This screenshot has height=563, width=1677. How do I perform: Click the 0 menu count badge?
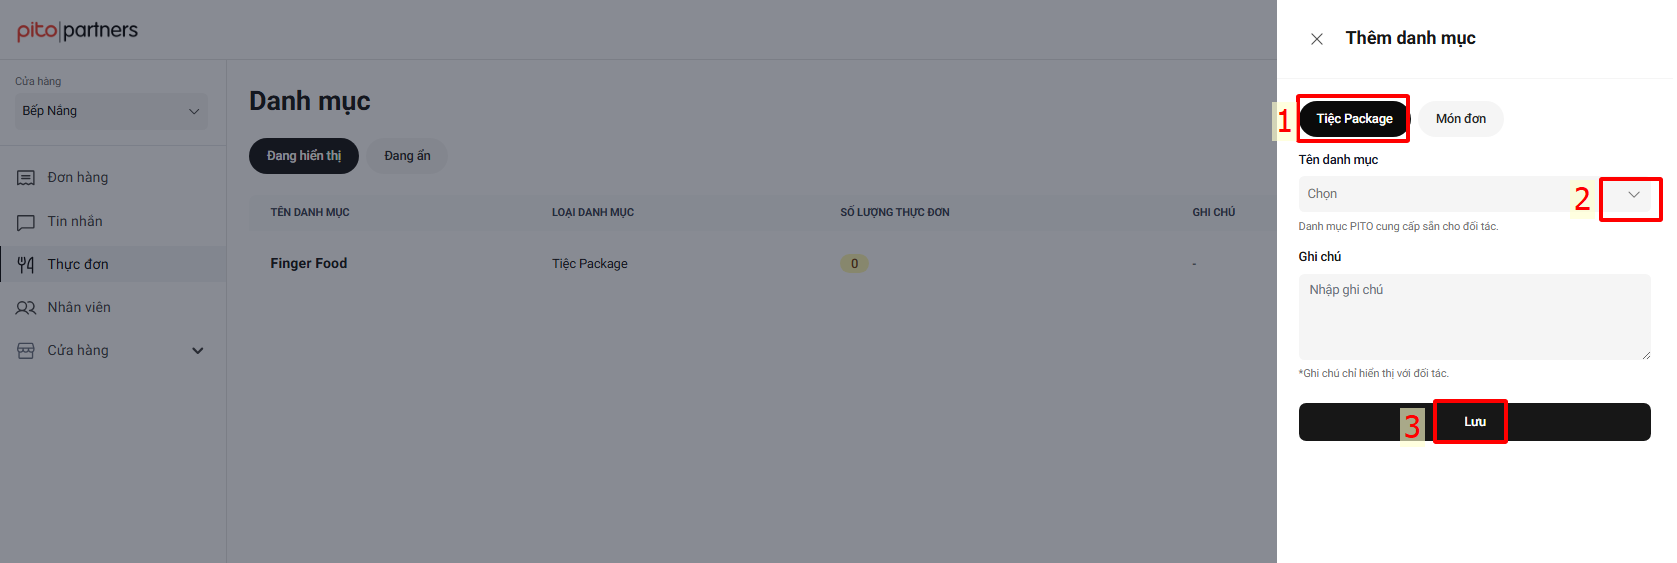[x=854, y=264]
